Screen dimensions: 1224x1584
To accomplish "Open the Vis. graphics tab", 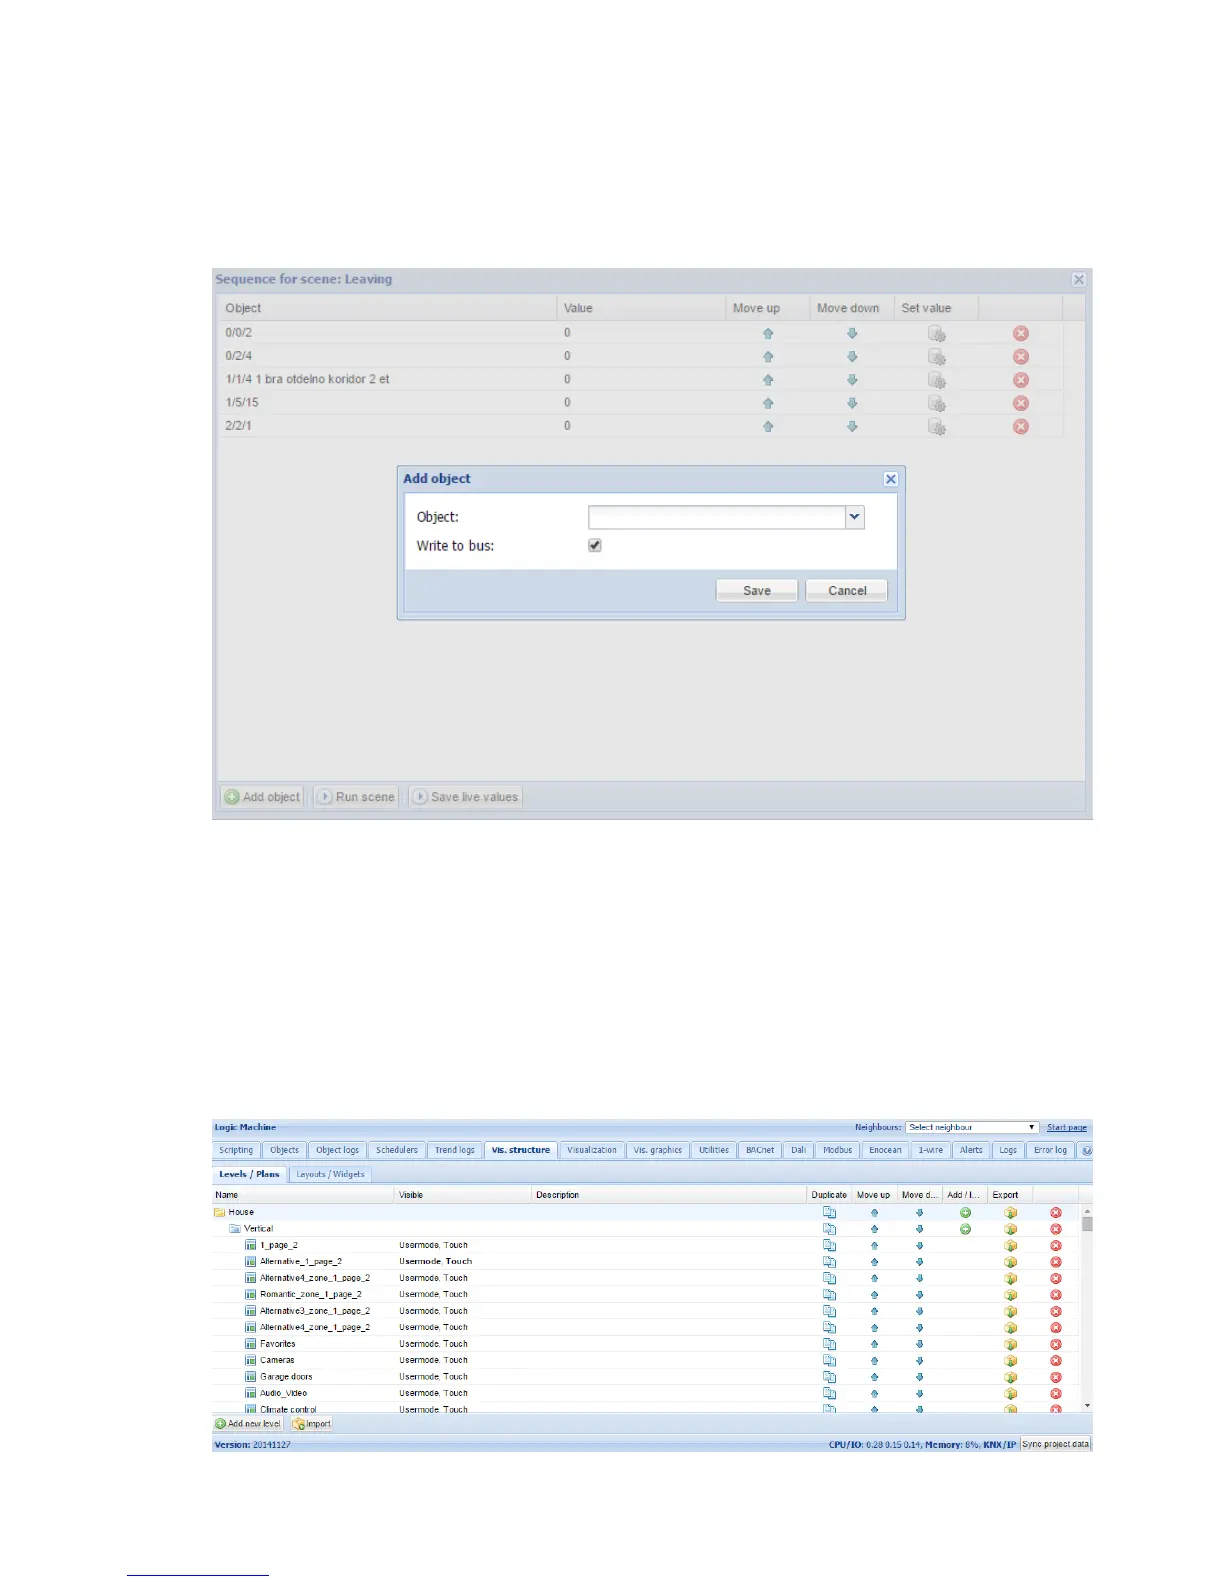I will (x=658, y=1150).
